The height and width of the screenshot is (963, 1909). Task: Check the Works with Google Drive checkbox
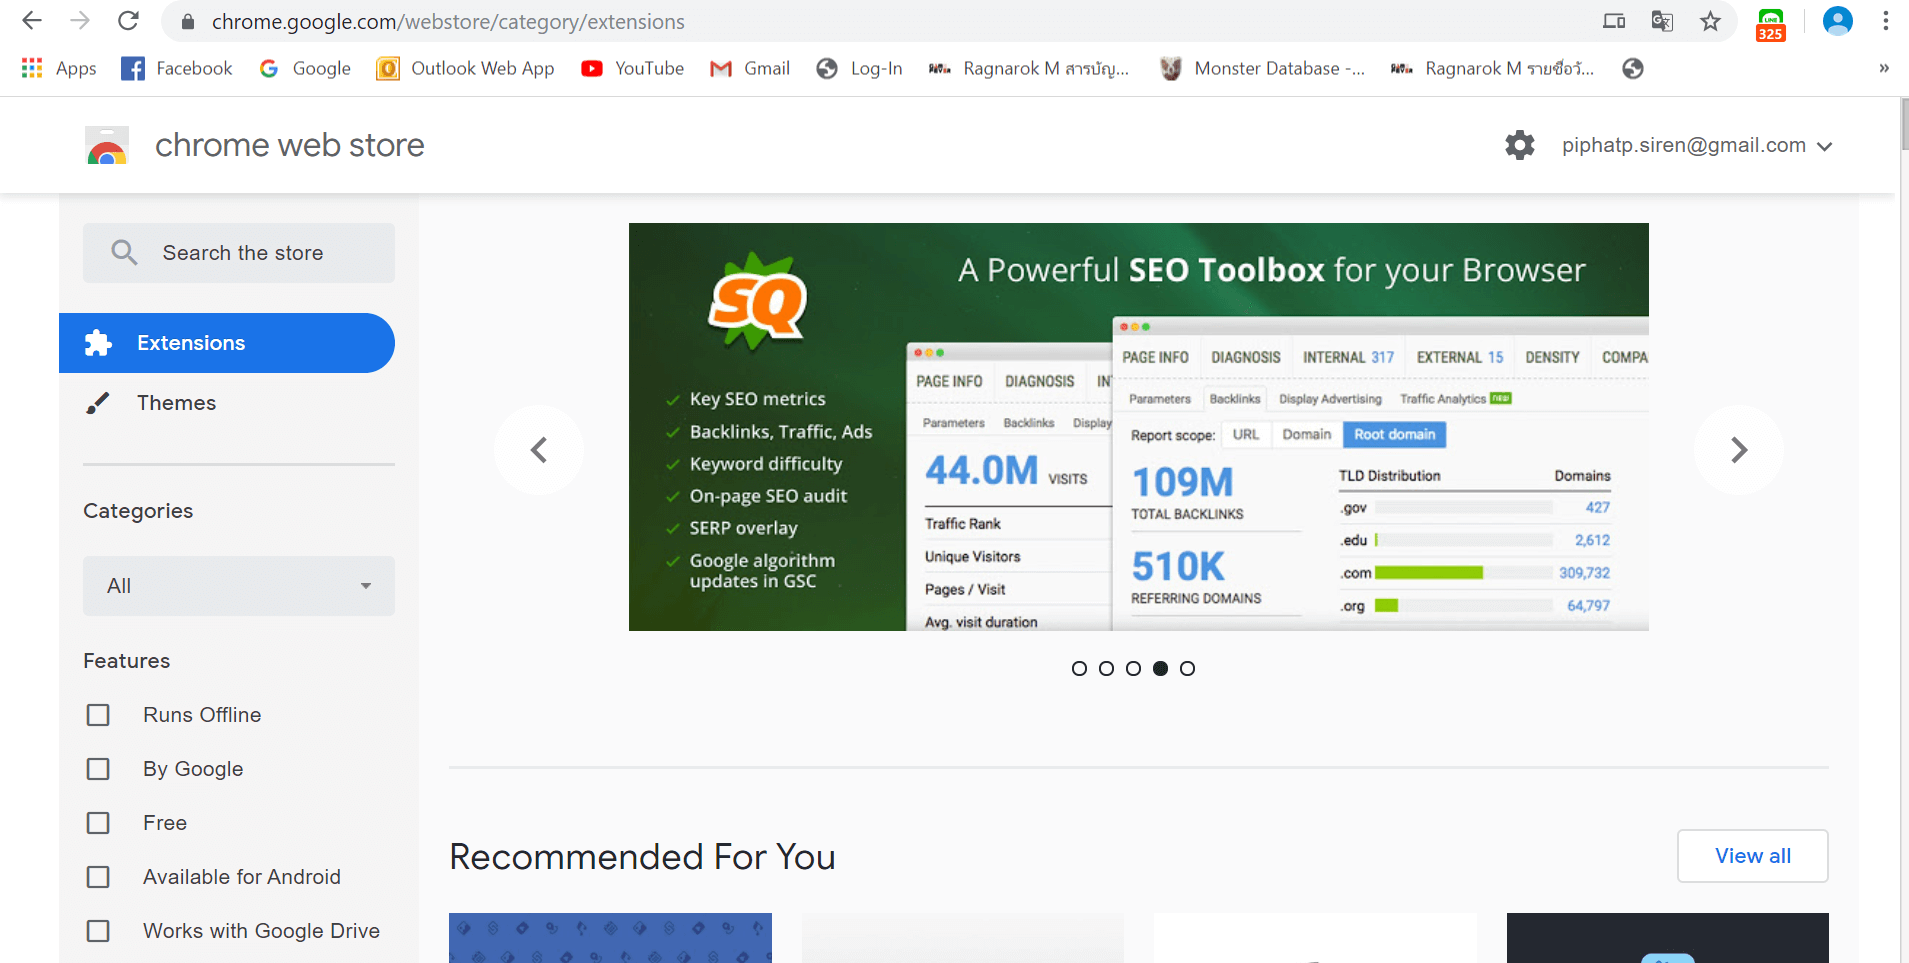pos(98,931)
